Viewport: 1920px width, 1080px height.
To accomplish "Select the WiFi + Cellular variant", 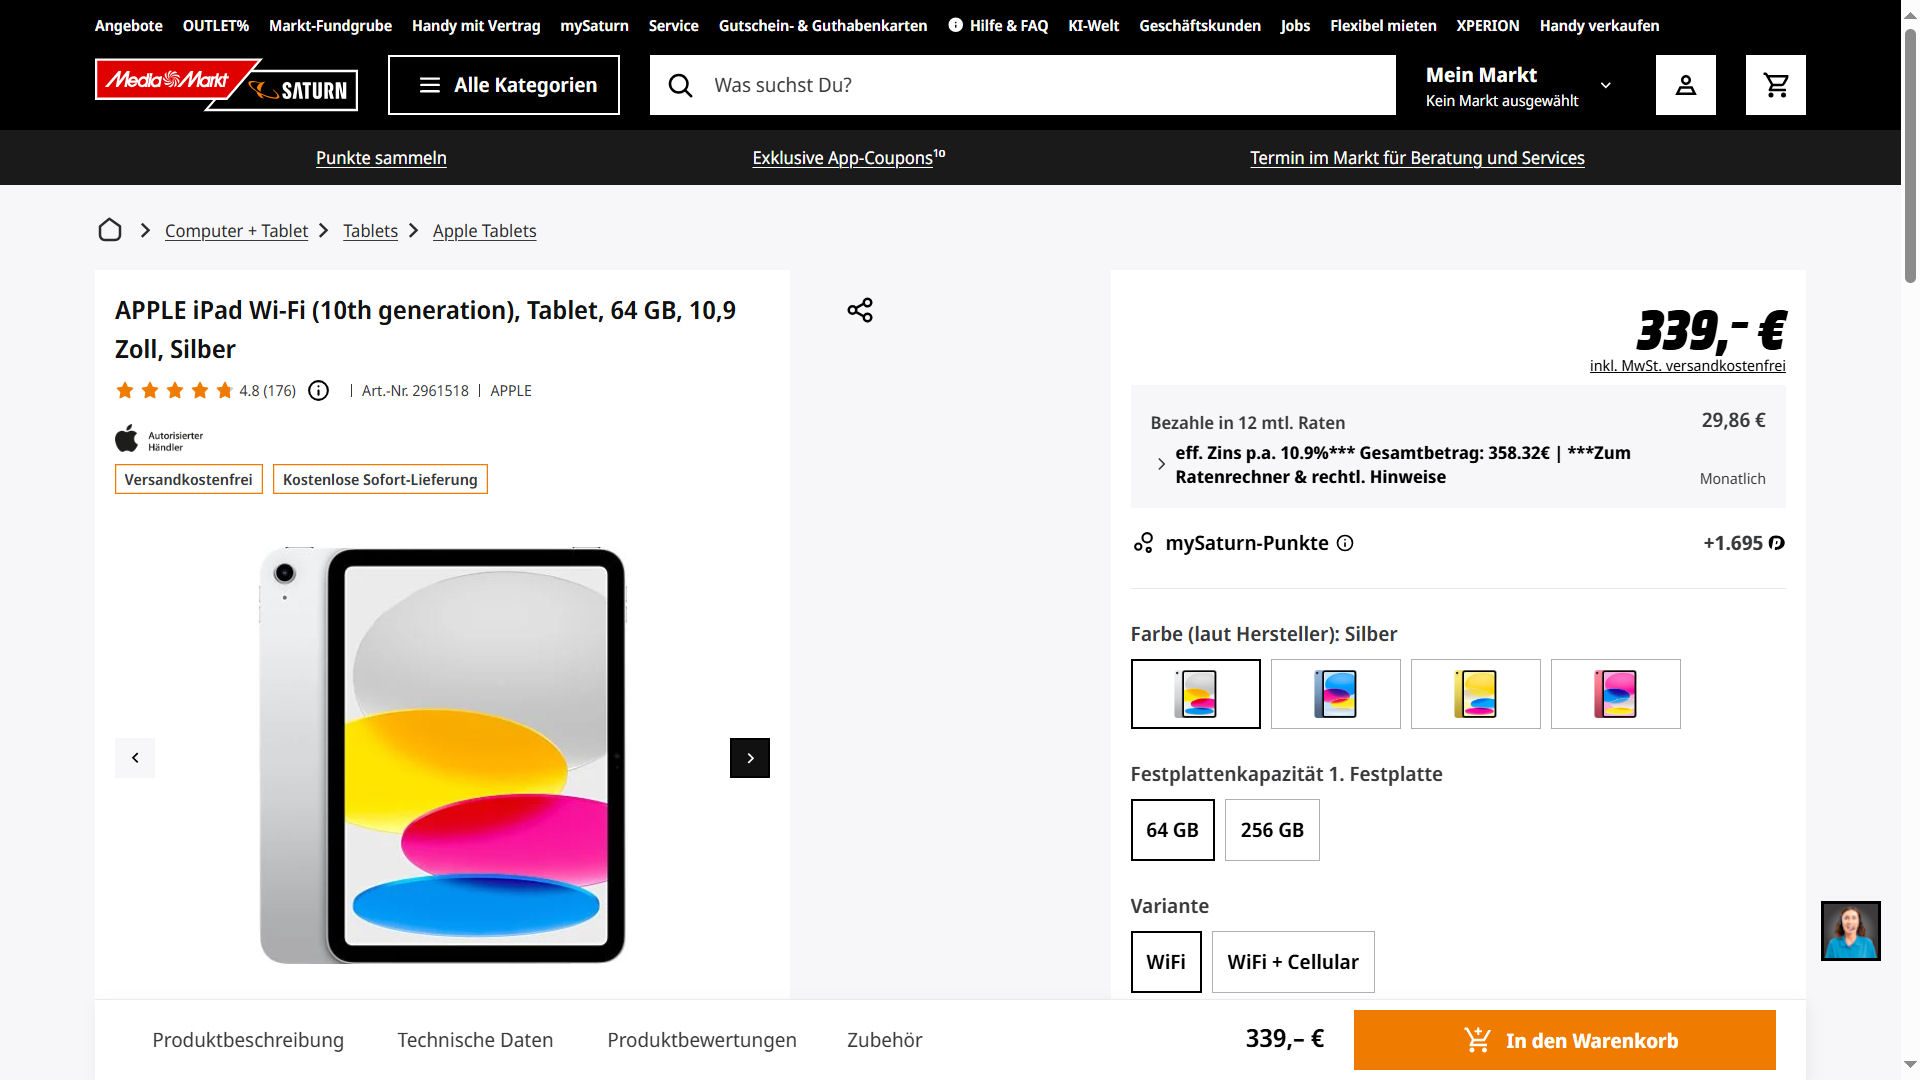I will click(1292, 962).
